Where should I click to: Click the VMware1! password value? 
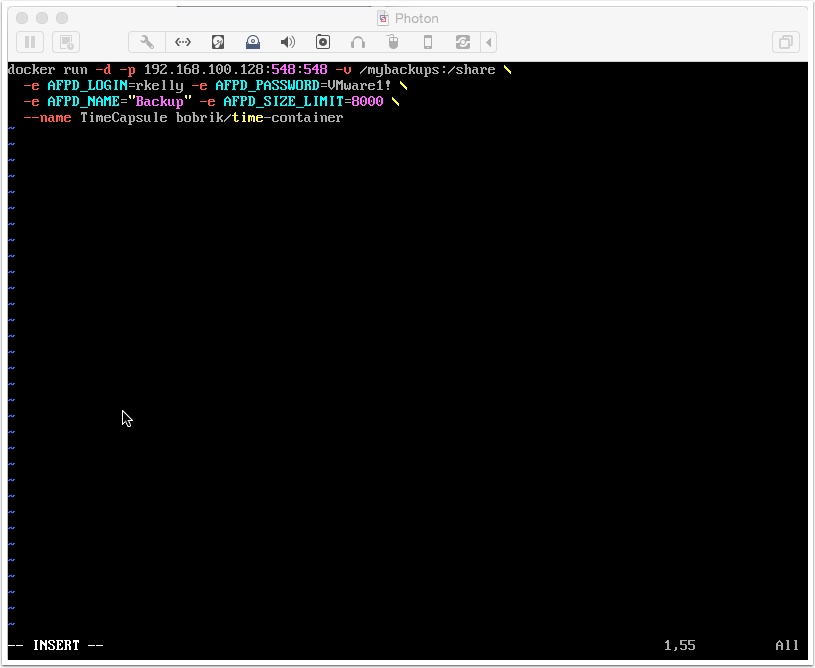[x=359, y=86]
